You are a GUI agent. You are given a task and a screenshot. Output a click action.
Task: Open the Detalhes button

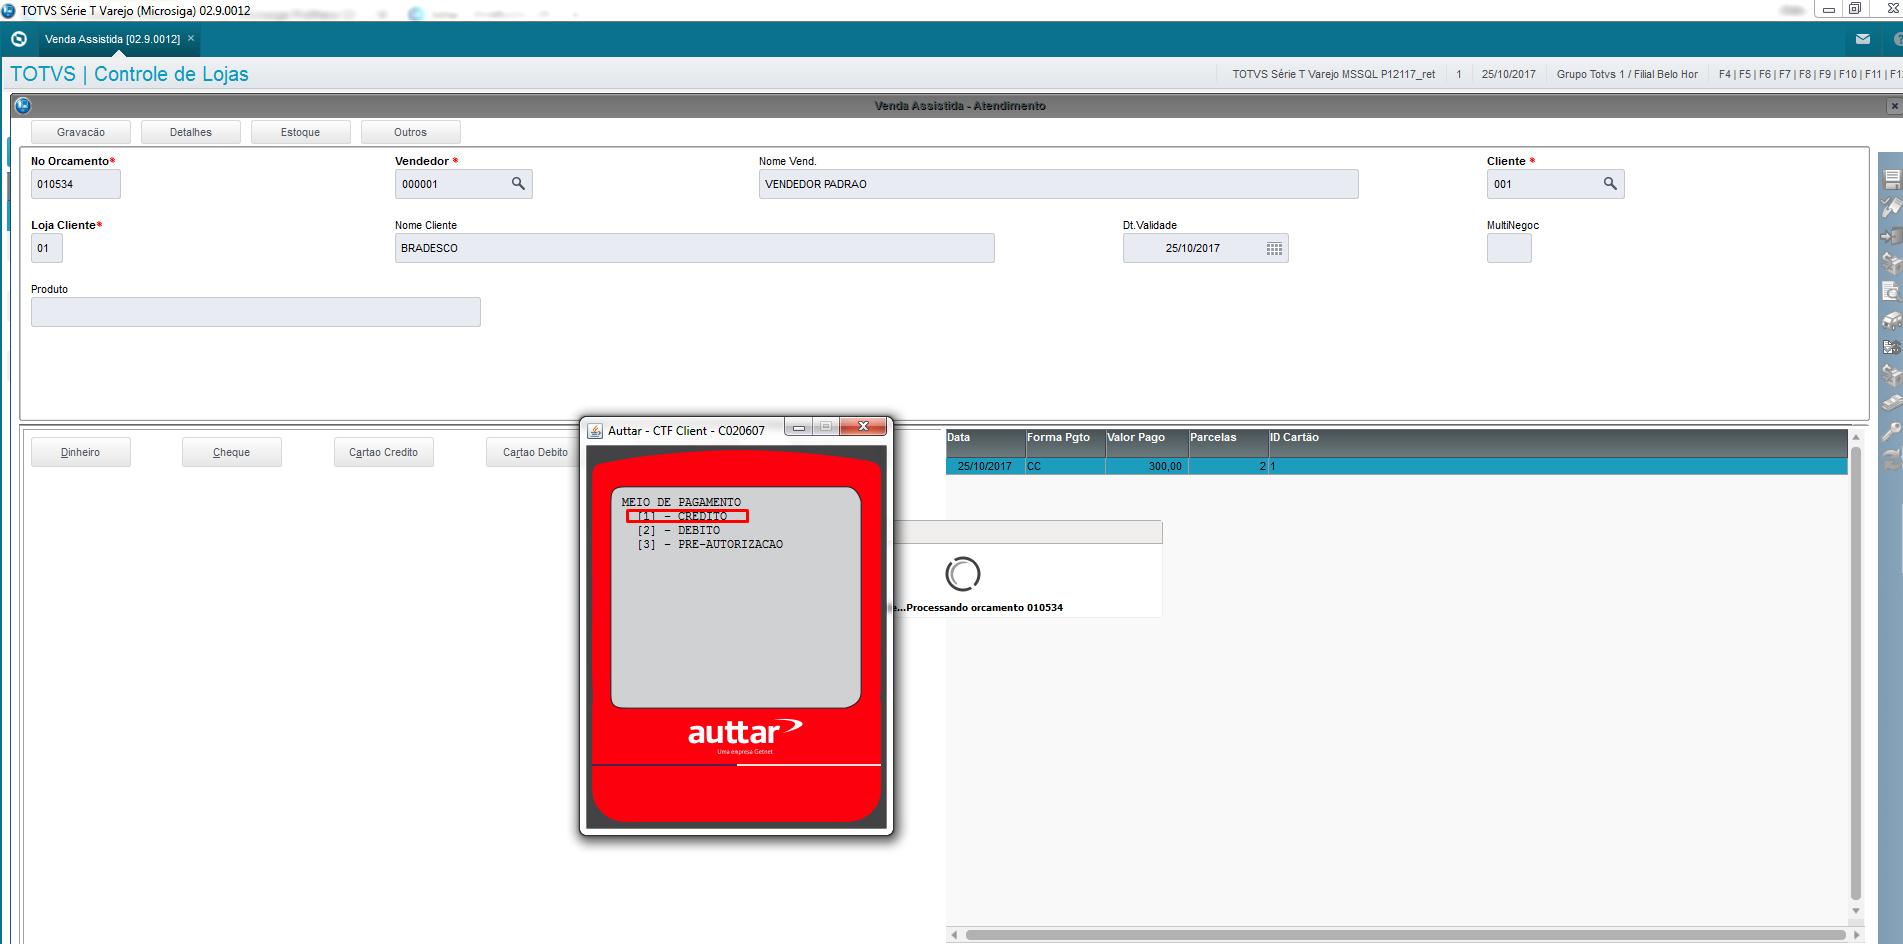coord(191,132)
